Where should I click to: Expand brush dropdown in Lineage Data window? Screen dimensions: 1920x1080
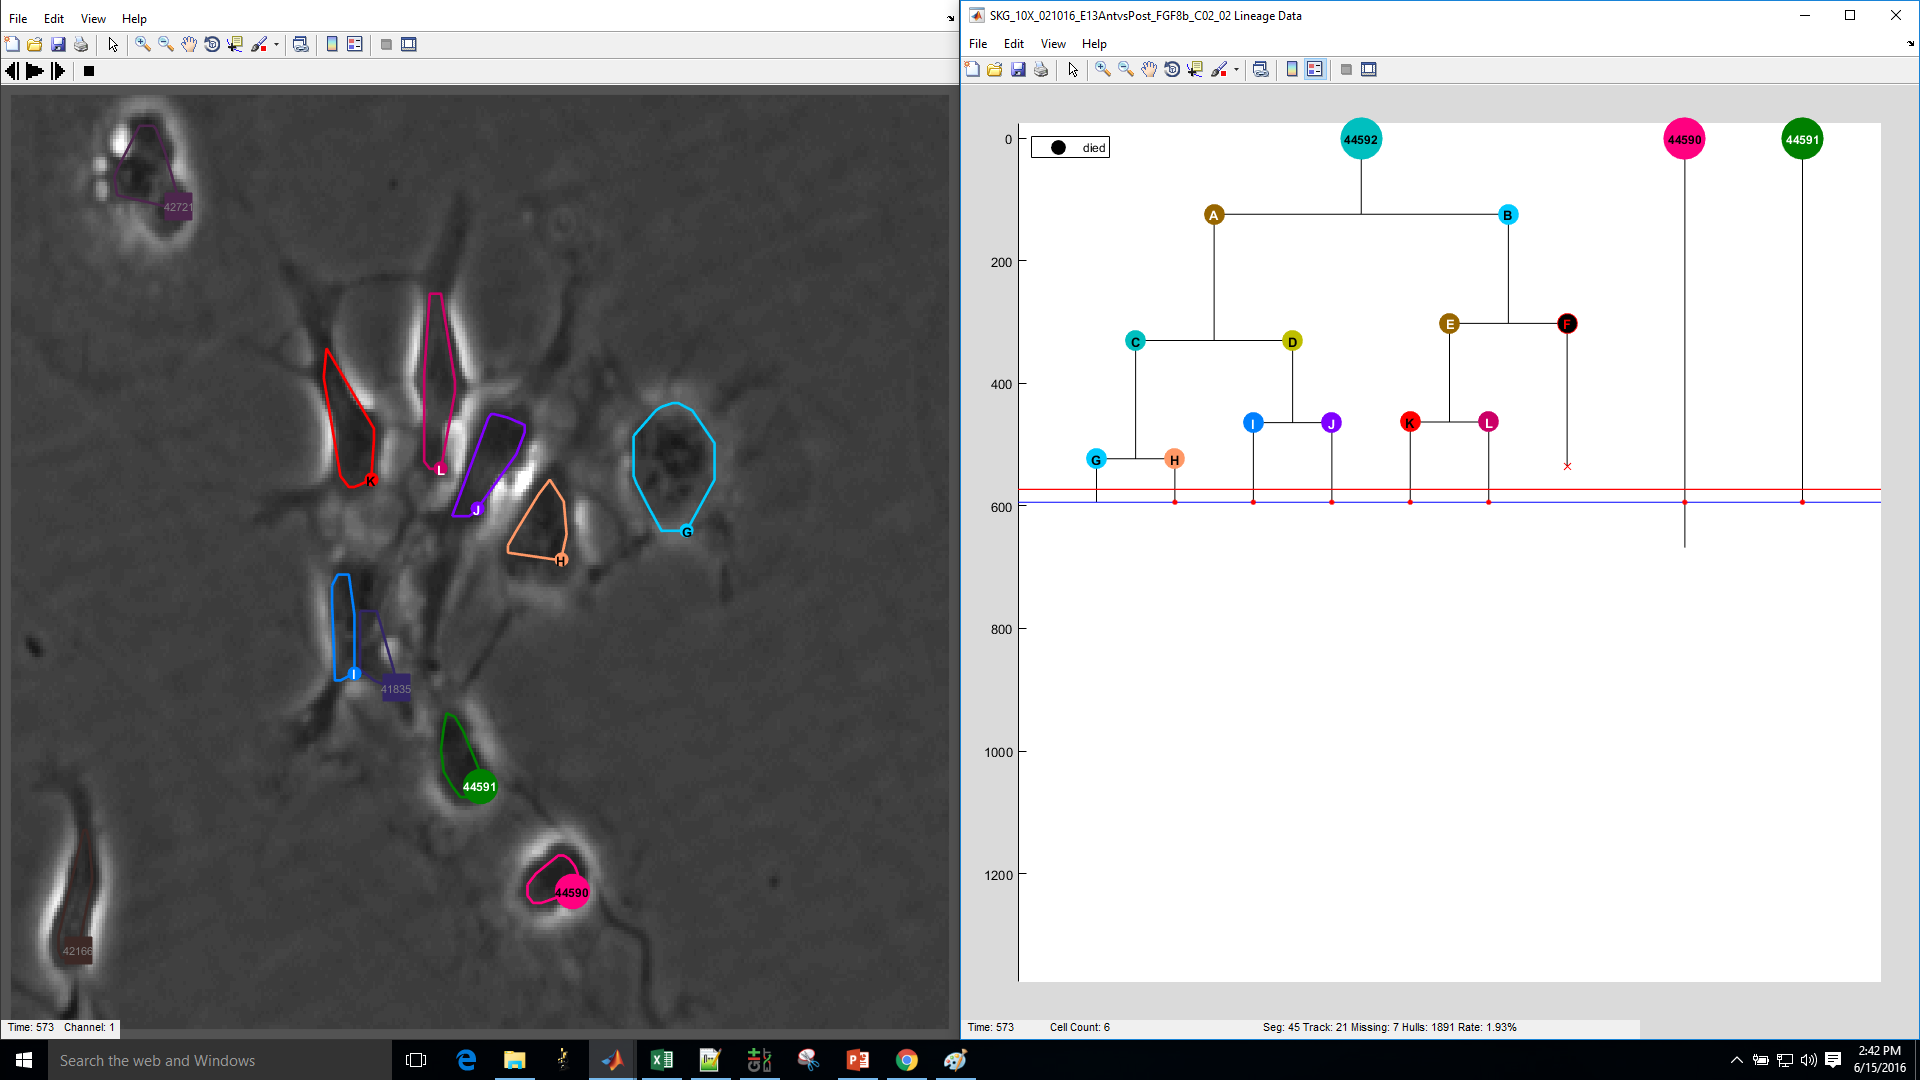coord(1236,69)
